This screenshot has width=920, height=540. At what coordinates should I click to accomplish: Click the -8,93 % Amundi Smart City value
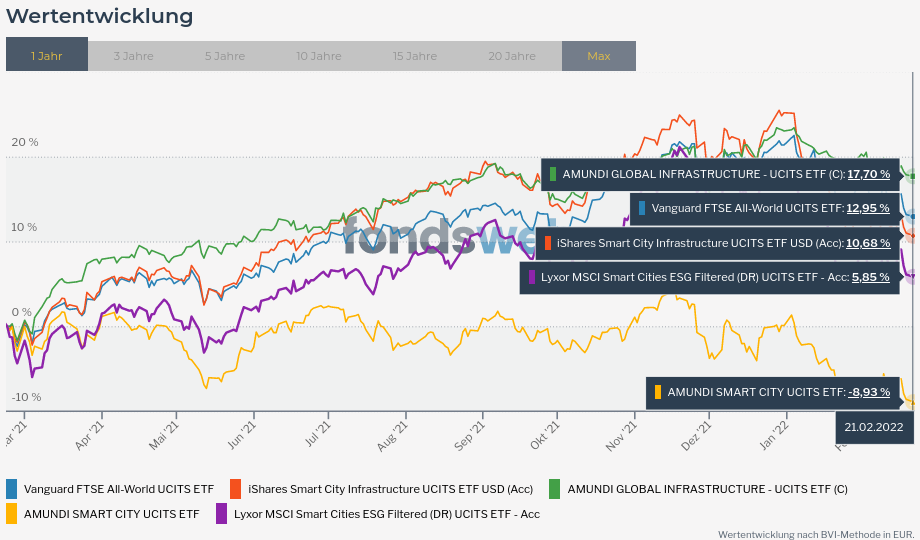pyautogui.click(x=868, y=392)
